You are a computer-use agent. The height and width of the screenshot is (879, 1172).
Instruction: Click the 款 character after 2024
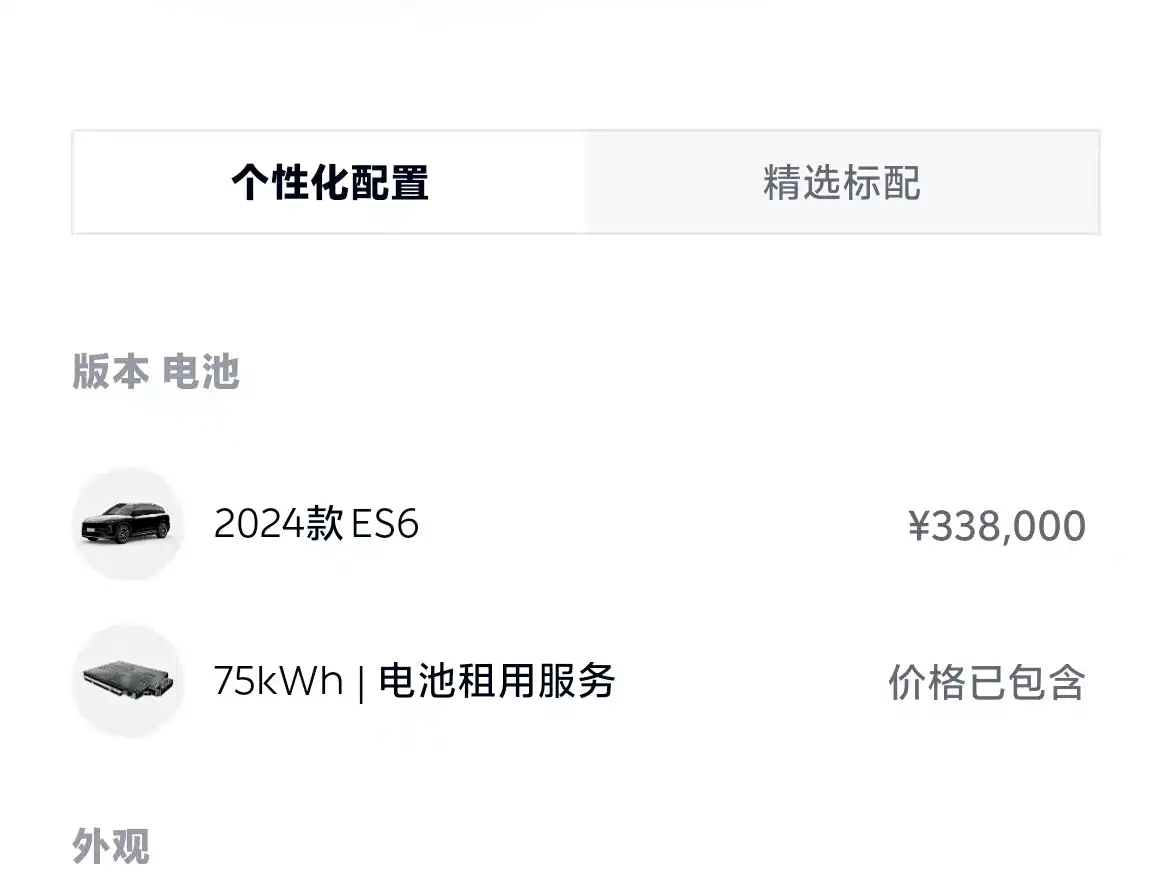coord(325,523)
